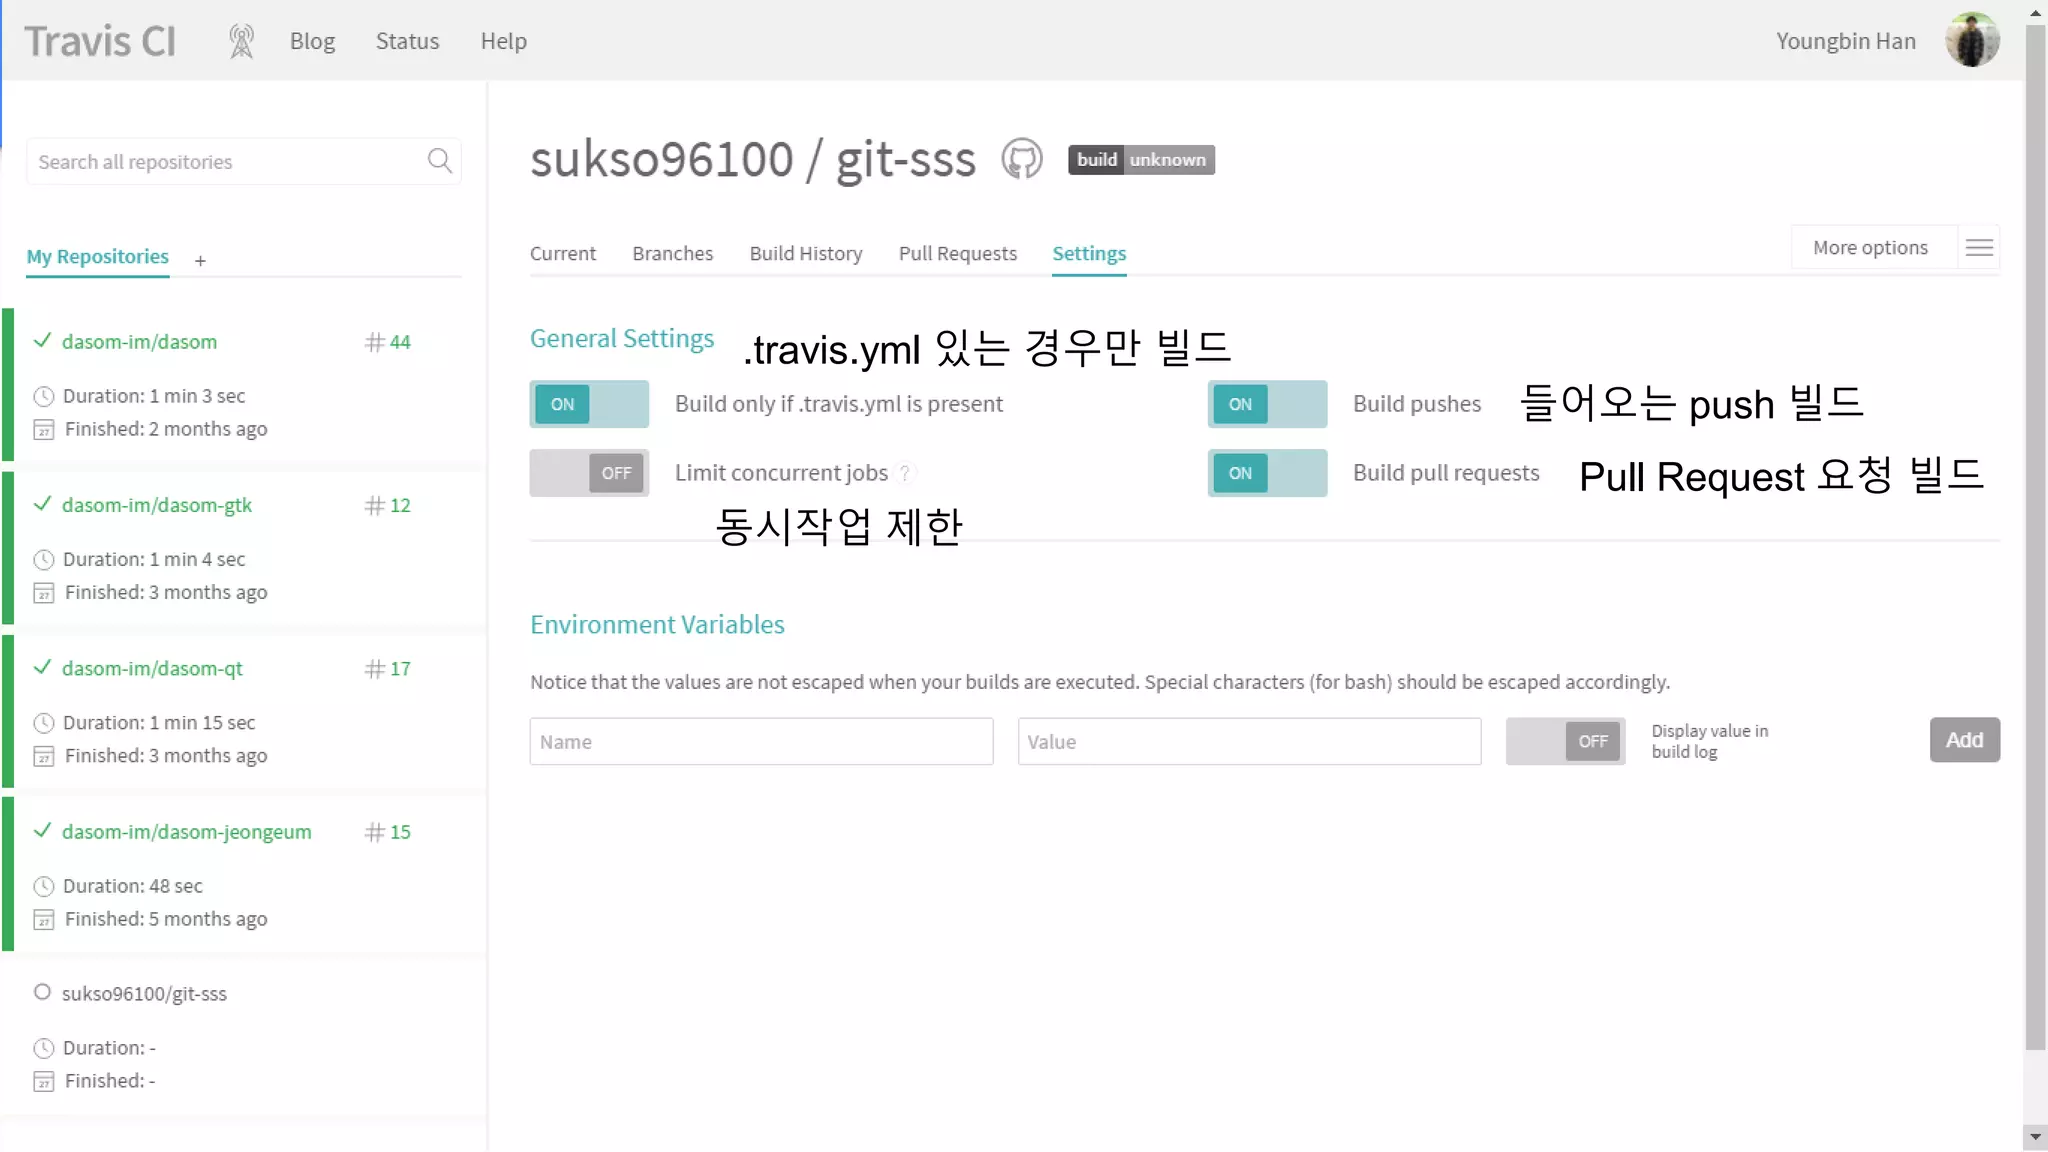Click the Add environment variable button
This screenshot has height=1152, width=2048.
[x=1964, y=740]
